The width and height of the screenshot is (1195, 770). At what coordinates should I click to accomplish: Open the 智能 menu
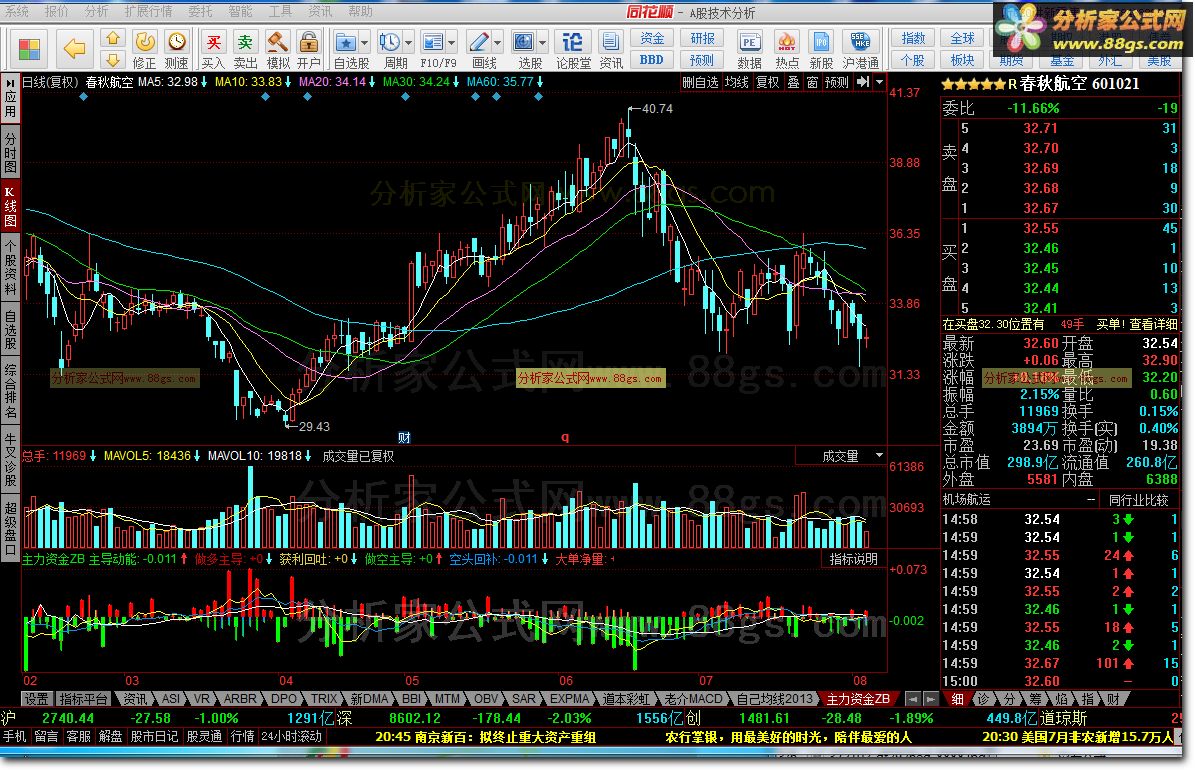[240, 11]
